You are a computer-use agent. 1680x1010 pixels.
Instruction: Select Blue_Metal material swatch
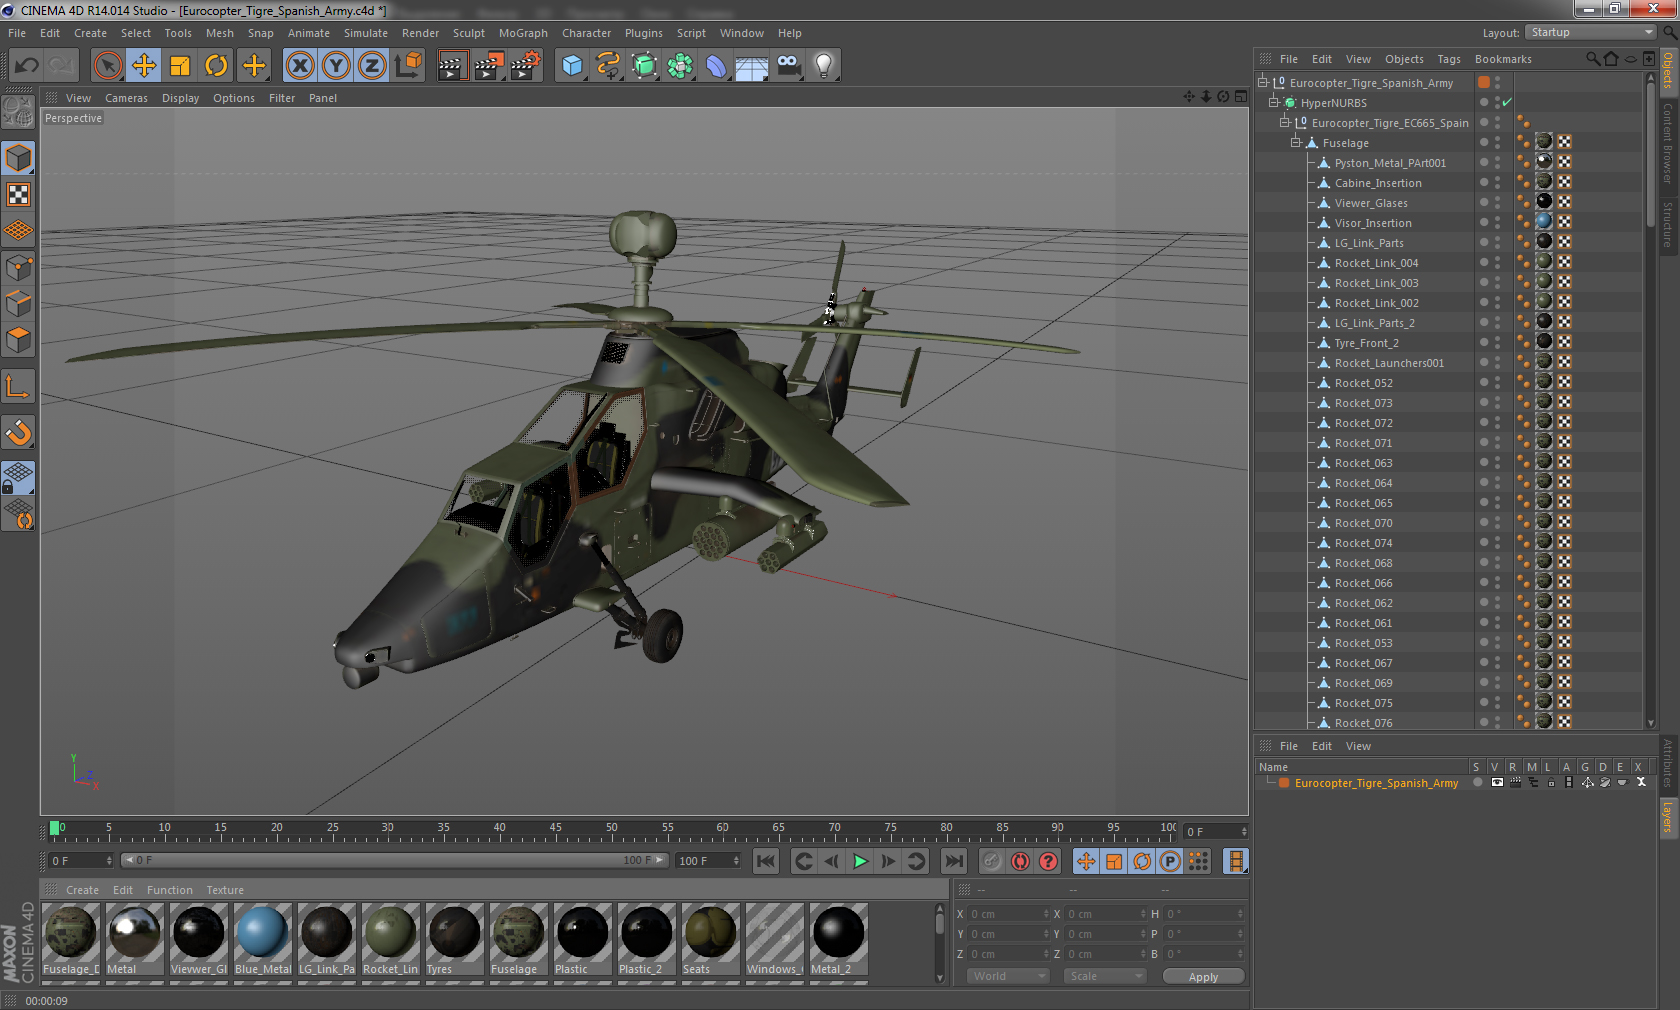pos(262,939)
